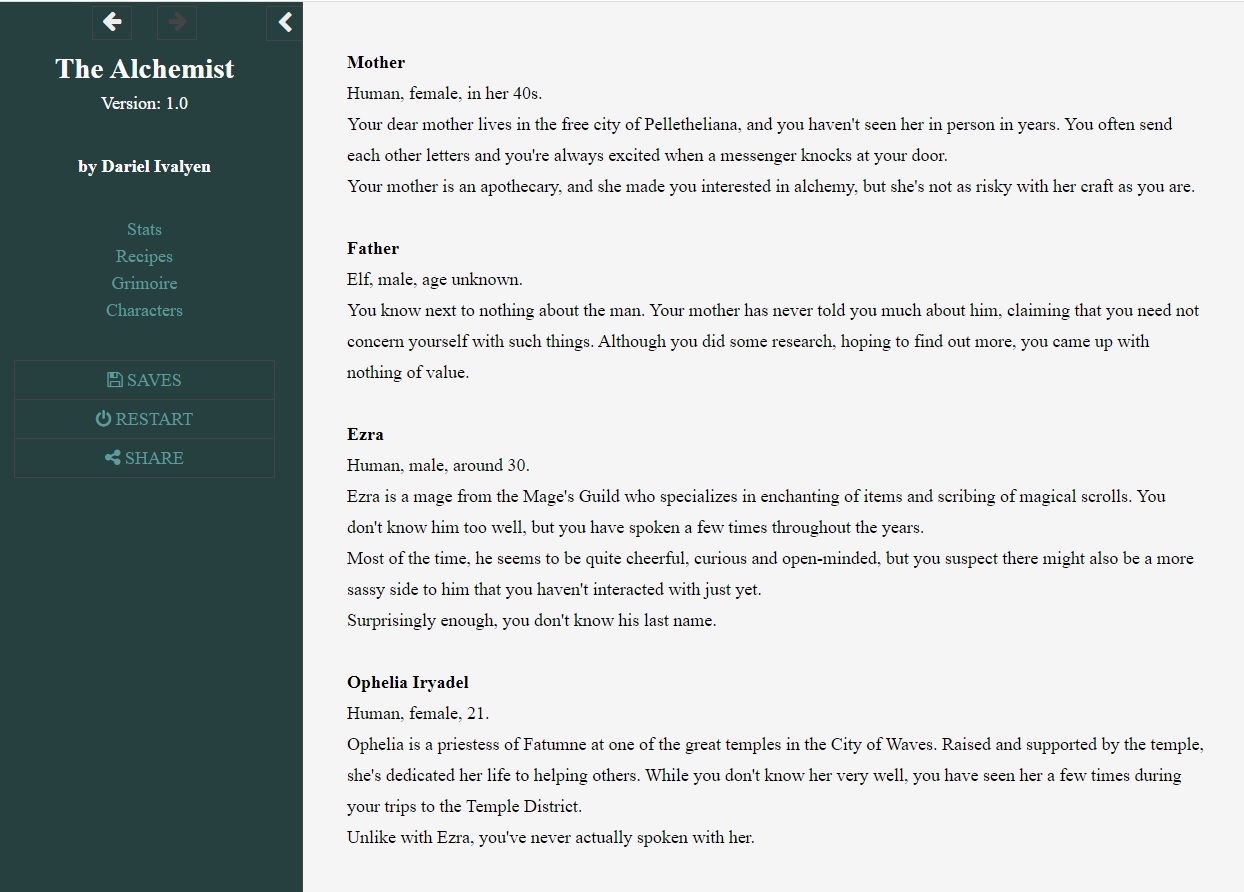The width and height of the screenshot is (1244, 892).
Task: Click the Version: 1.0 label
Action: [144, 103]
